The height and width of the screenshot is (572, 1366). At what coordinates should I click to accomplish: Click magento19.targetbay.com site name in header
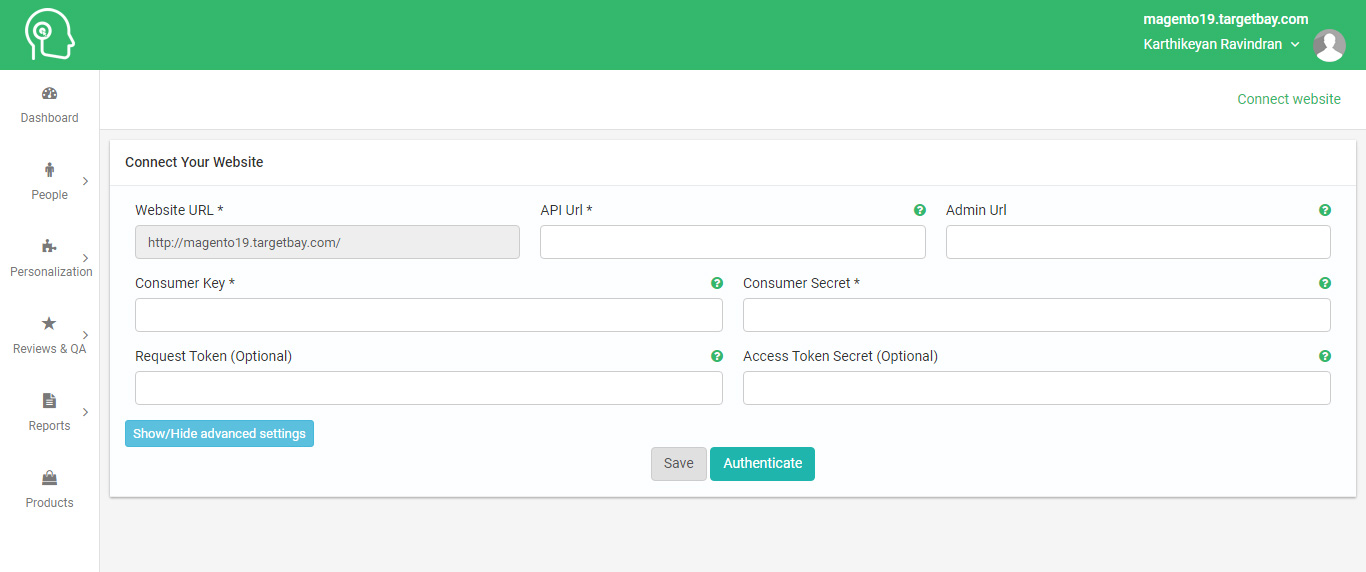coord(1226,19)
